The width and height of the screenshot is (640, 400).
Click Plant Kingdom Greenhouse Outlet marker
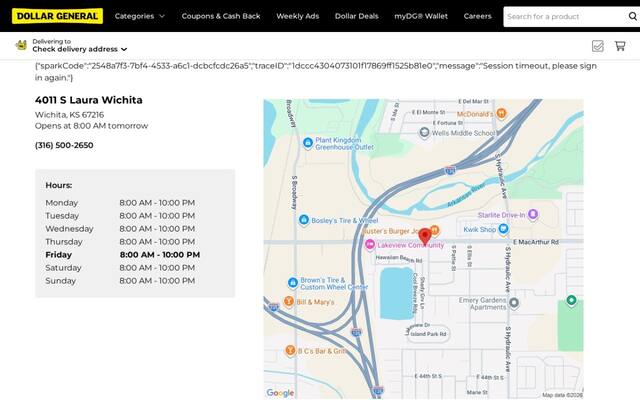[x=308, y=143]
